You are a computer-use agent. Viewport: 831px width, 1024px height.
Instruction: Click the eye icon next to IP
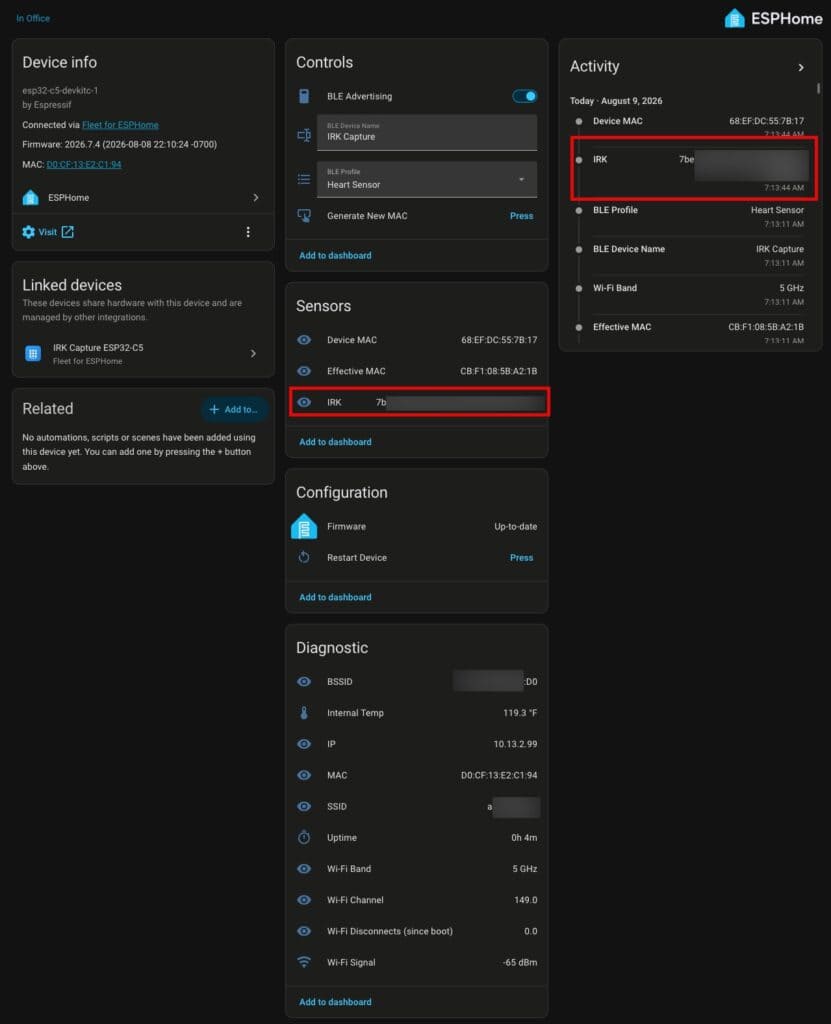[304, 744]
